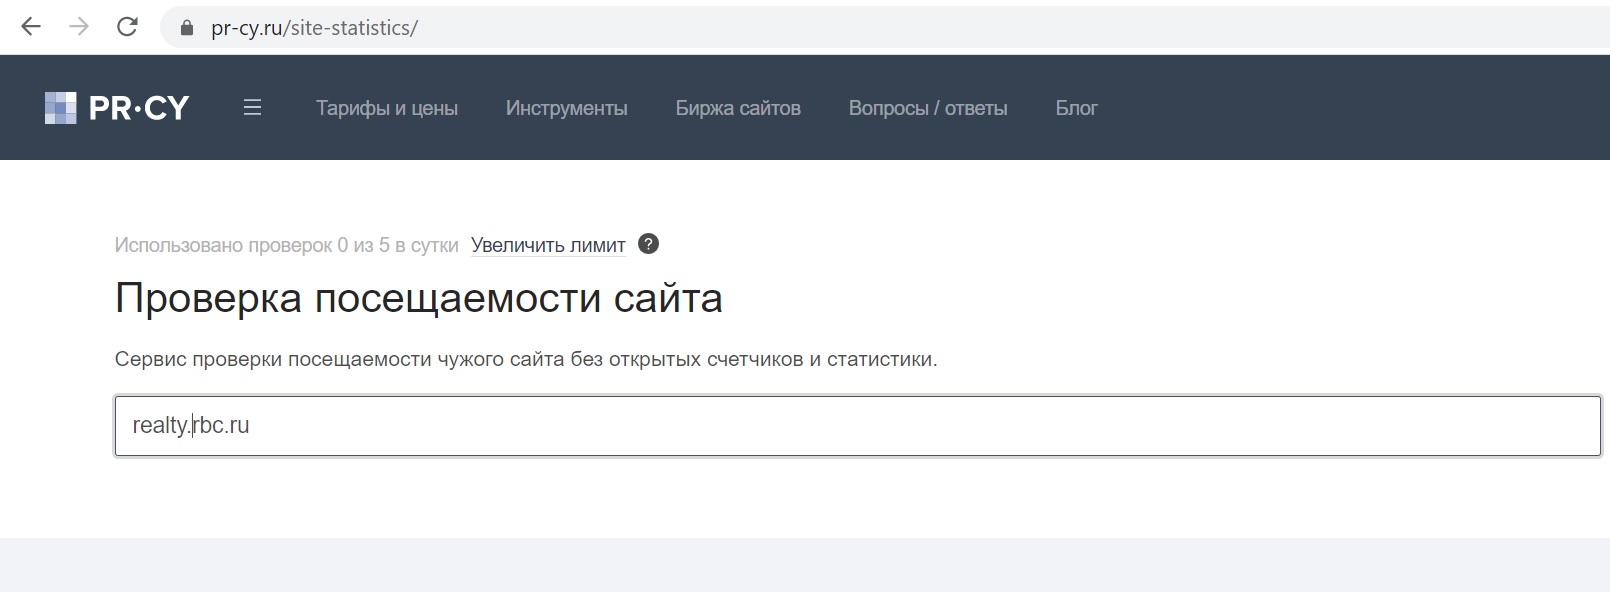The width and height of the screenshot is (1610, 592).
Task: Click the browser back arrow
Action: coord(31,27)
